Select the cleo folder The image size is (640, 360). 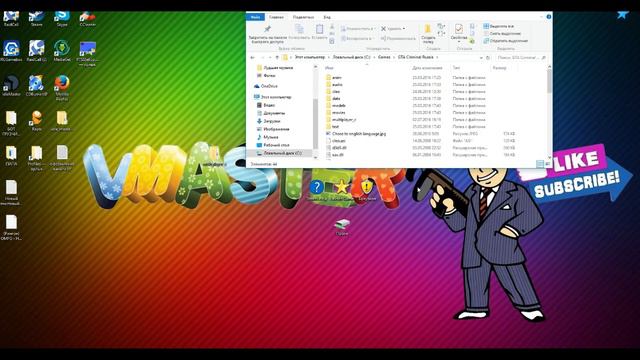pyautogui.click(x=334, y=91)
